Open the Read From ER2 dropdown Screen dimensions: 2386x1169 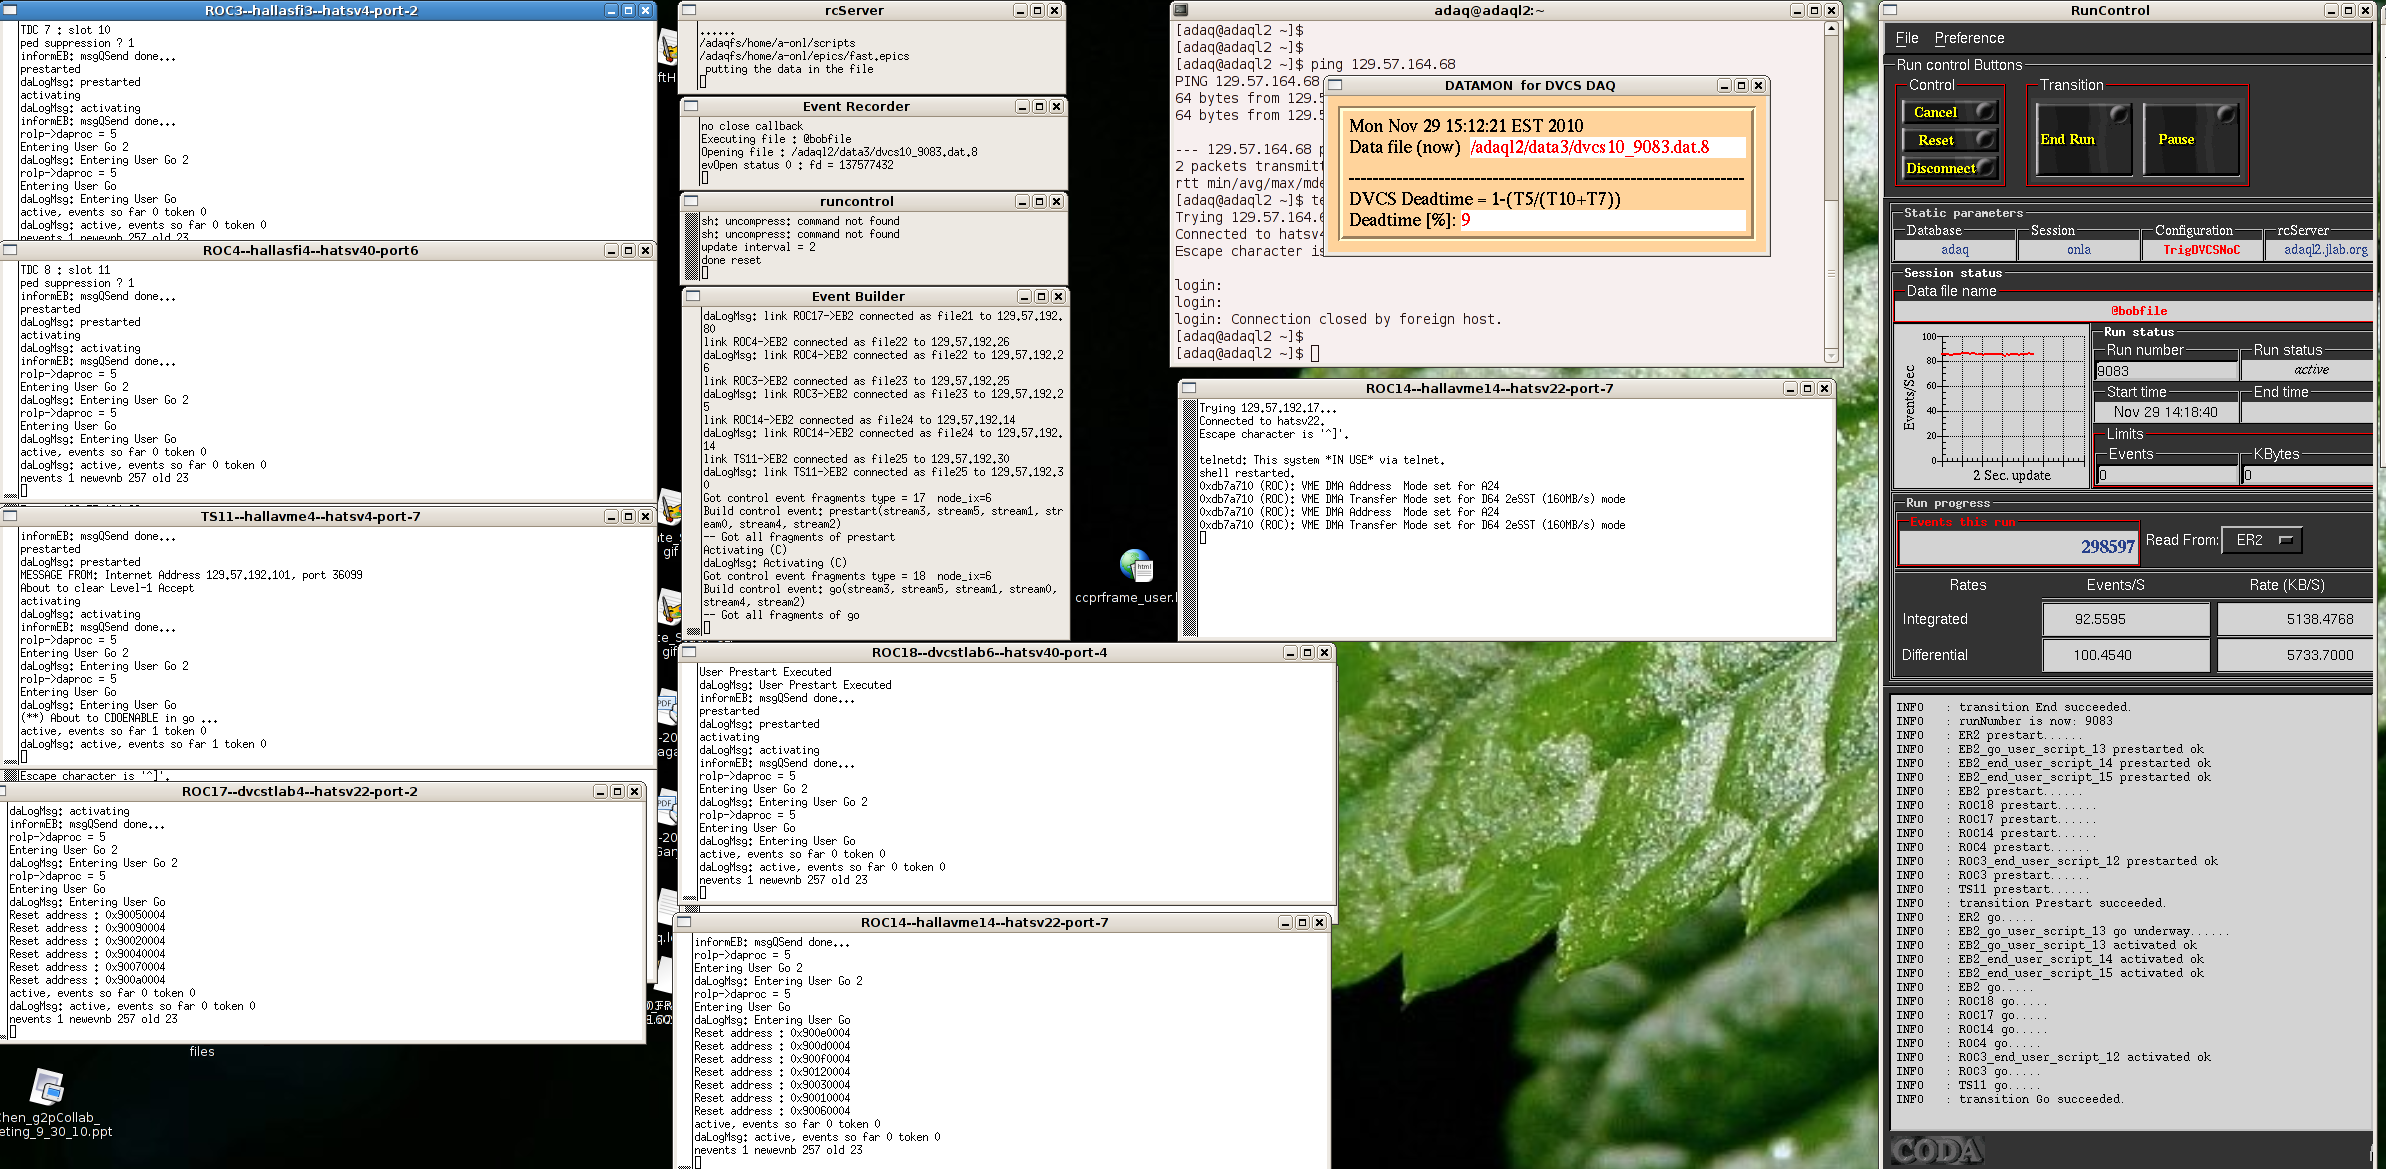(2262, 540)
